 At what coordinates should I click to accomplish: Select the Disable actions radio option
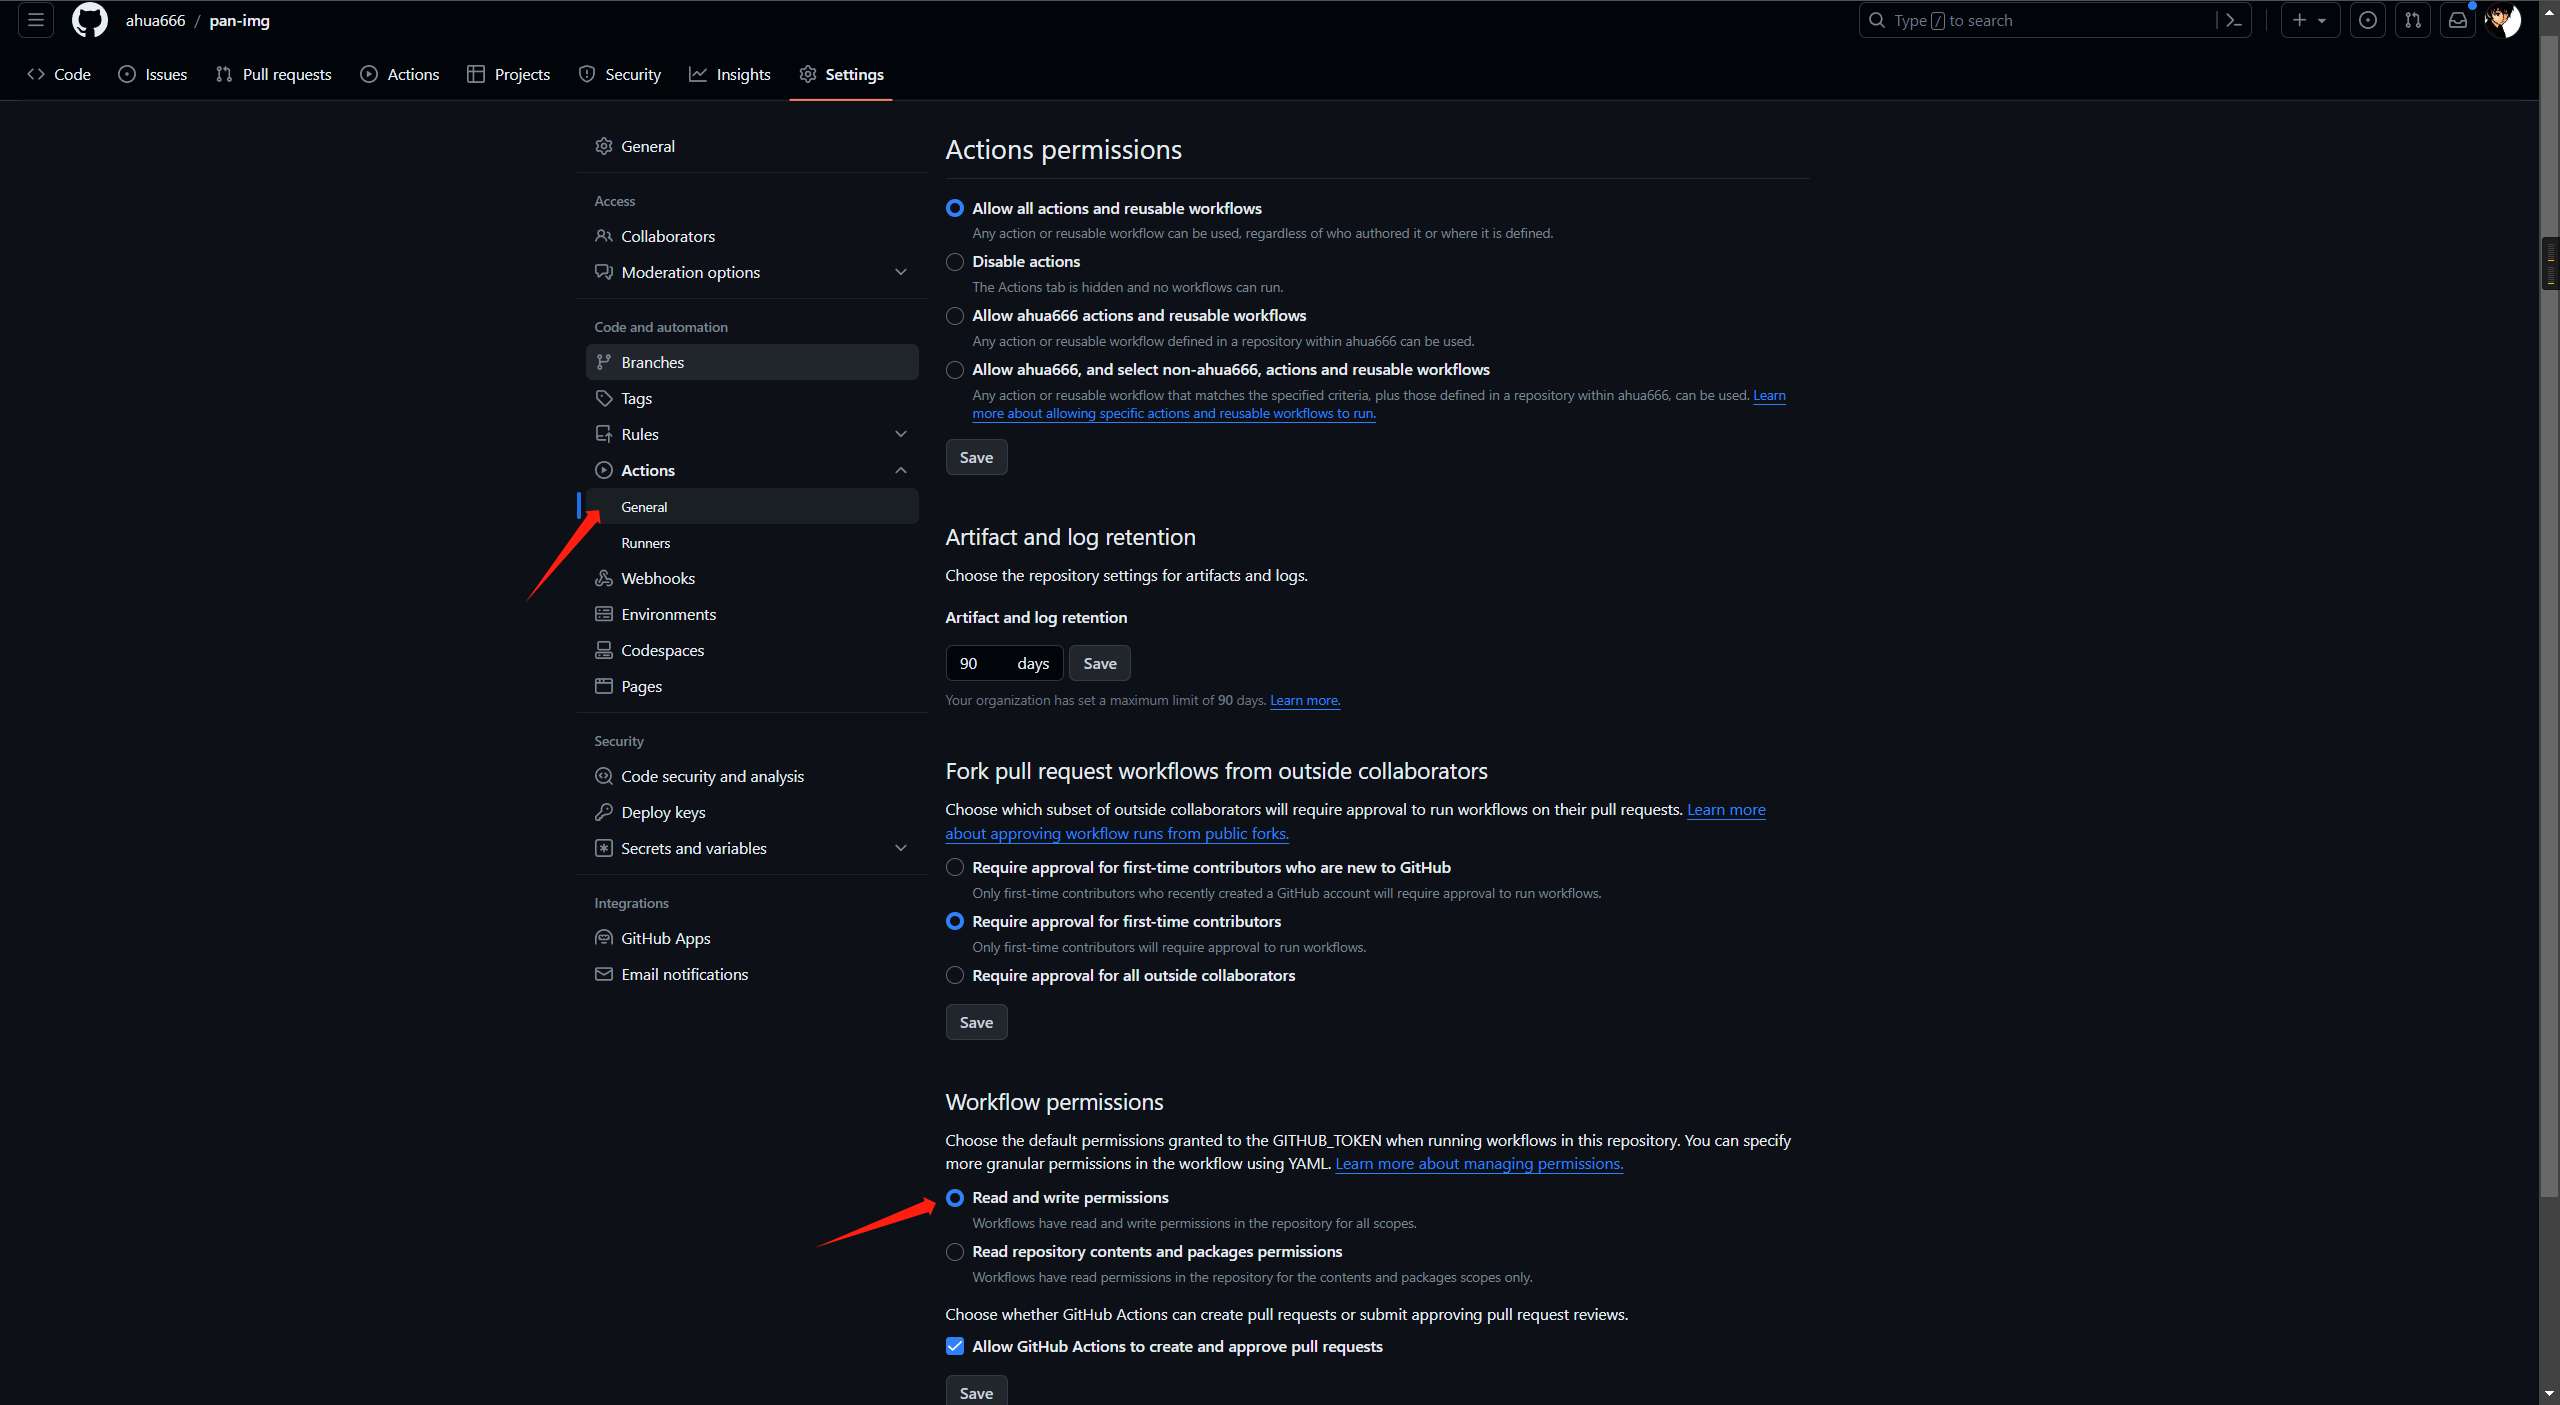tap(955, 262)
